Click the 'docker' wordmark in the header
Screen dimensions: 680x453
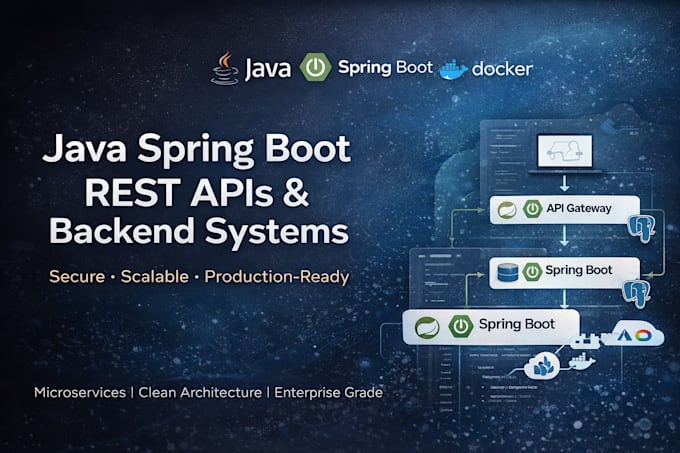502,69
